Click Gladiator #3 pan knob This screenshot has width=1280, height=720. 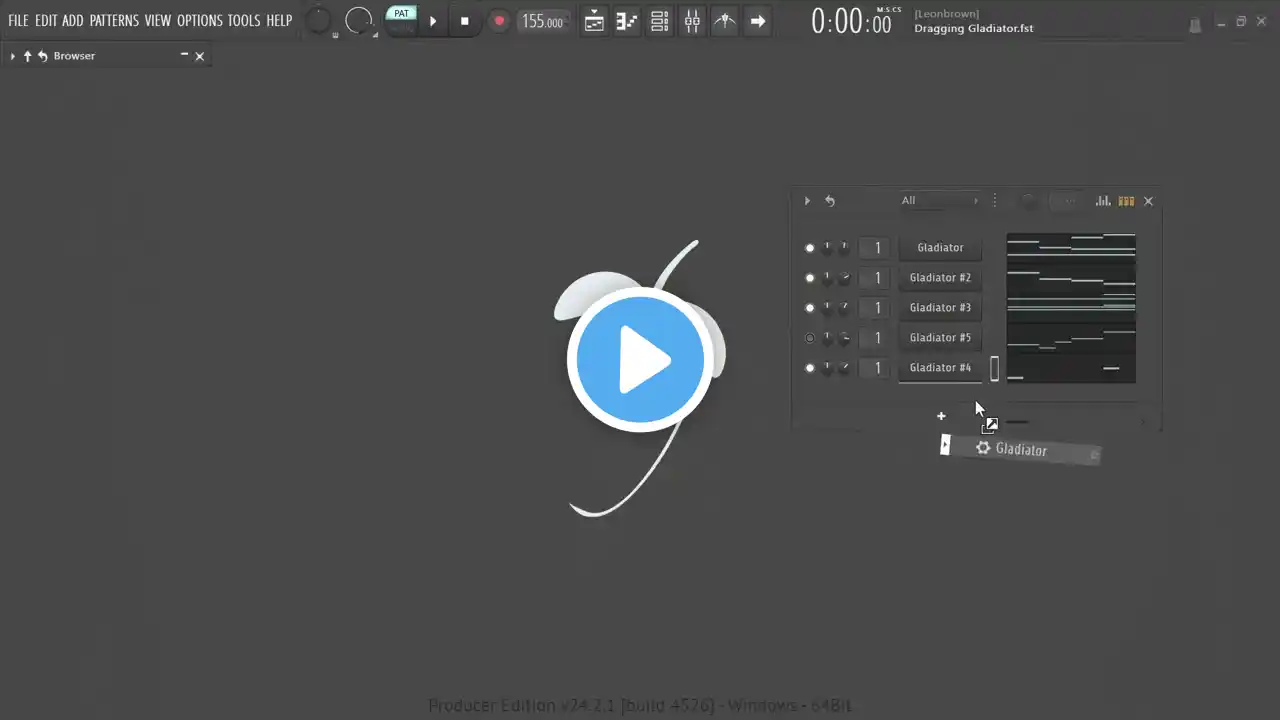(x=827, y=308)
